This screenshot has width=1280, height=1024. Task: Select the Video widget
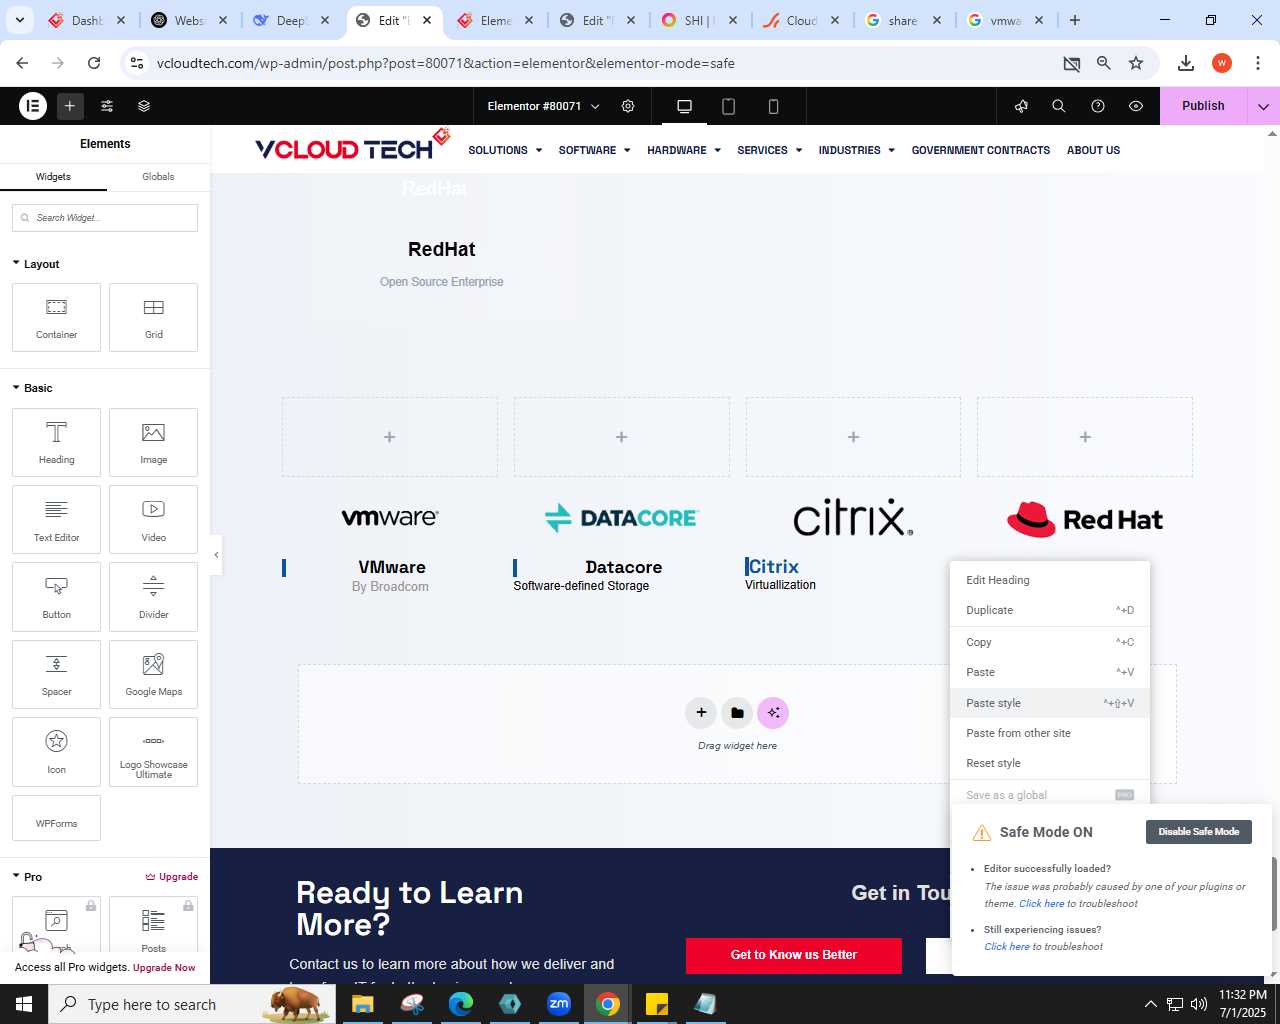[x=153, y=520]
